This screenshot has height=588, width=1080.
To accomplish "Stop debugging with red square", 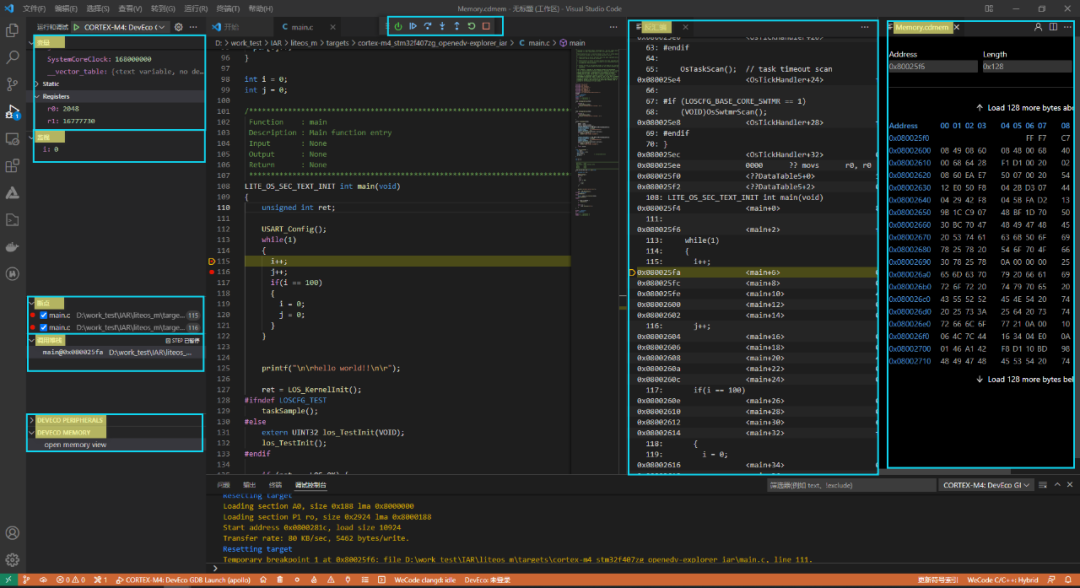I will point(486,26).
